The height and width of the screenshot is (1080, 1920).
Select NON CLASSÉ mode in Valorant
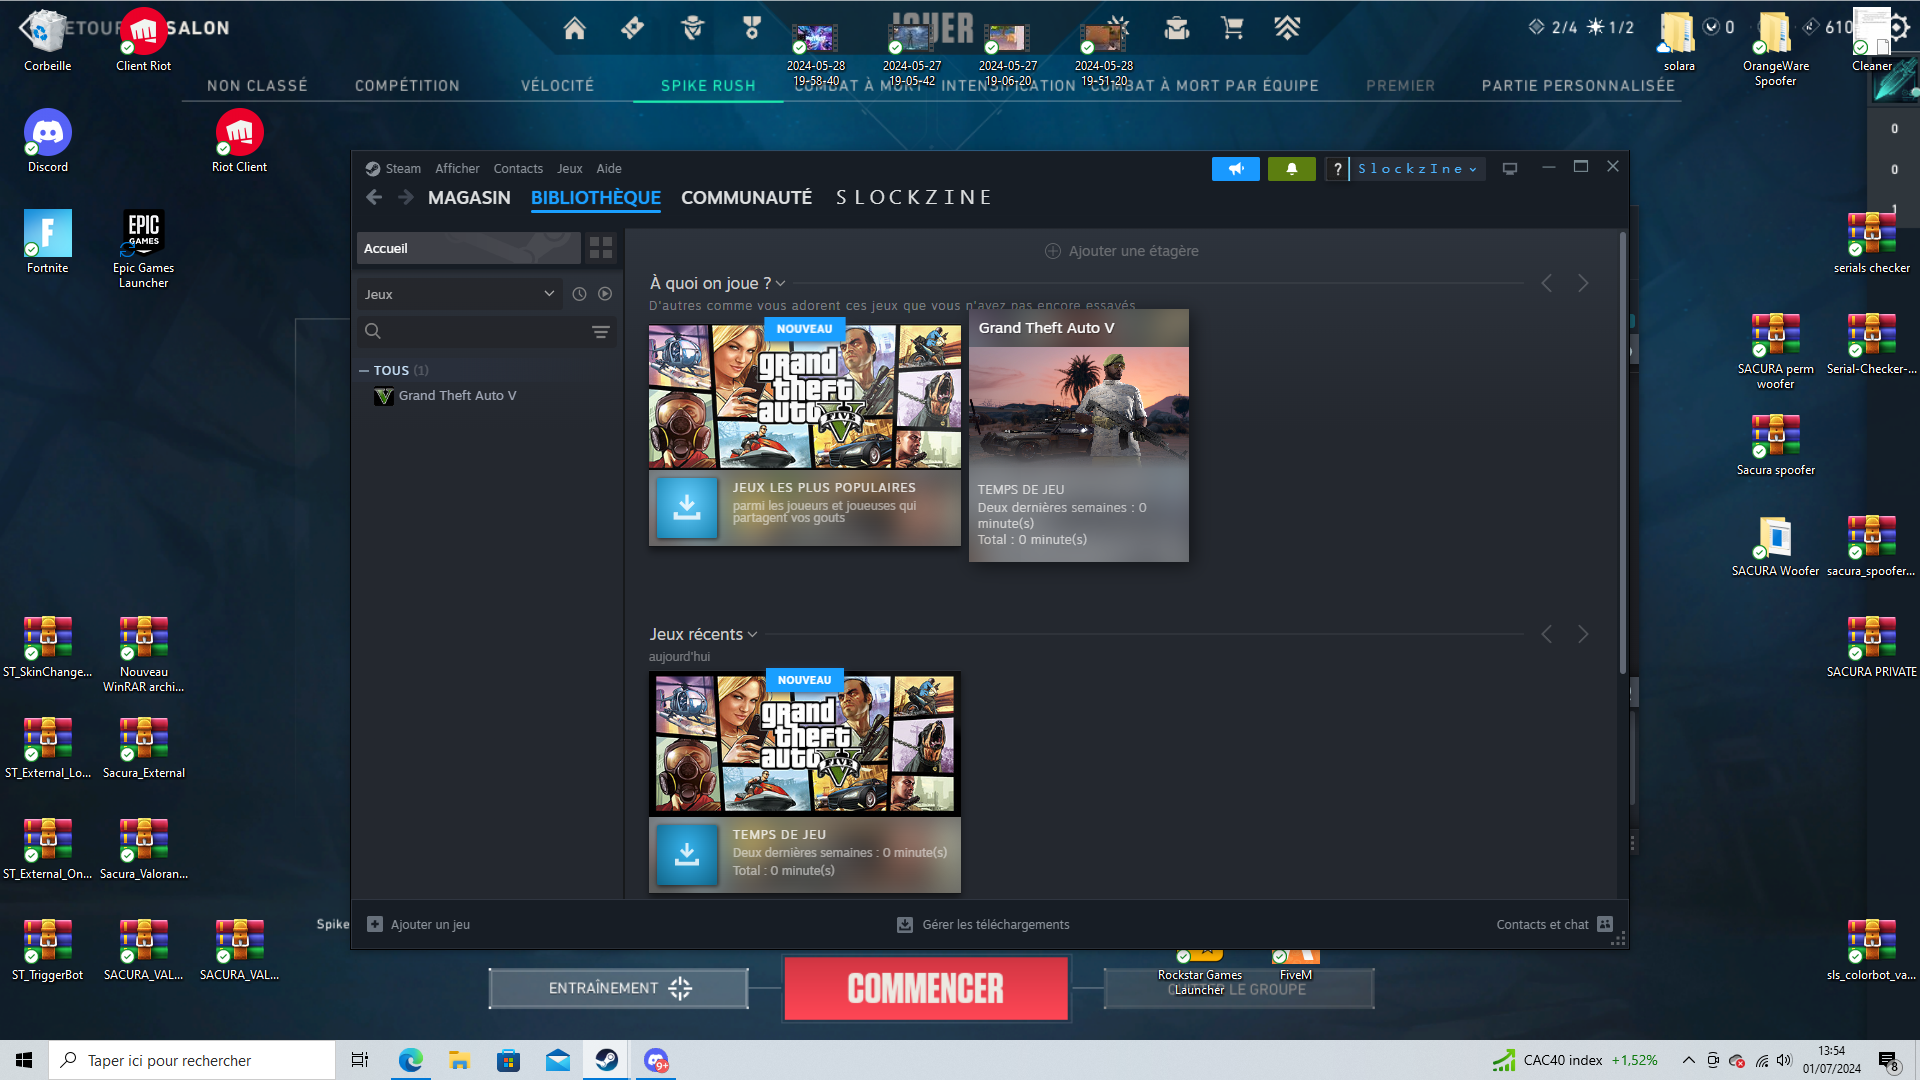point(257,86)
